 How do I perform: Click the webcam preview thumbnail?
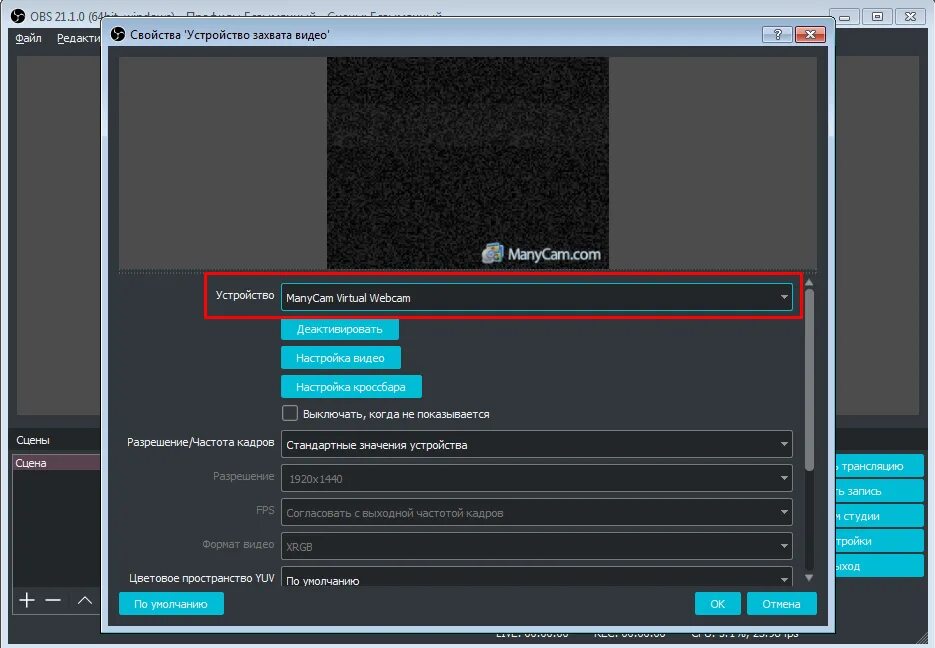468,163
